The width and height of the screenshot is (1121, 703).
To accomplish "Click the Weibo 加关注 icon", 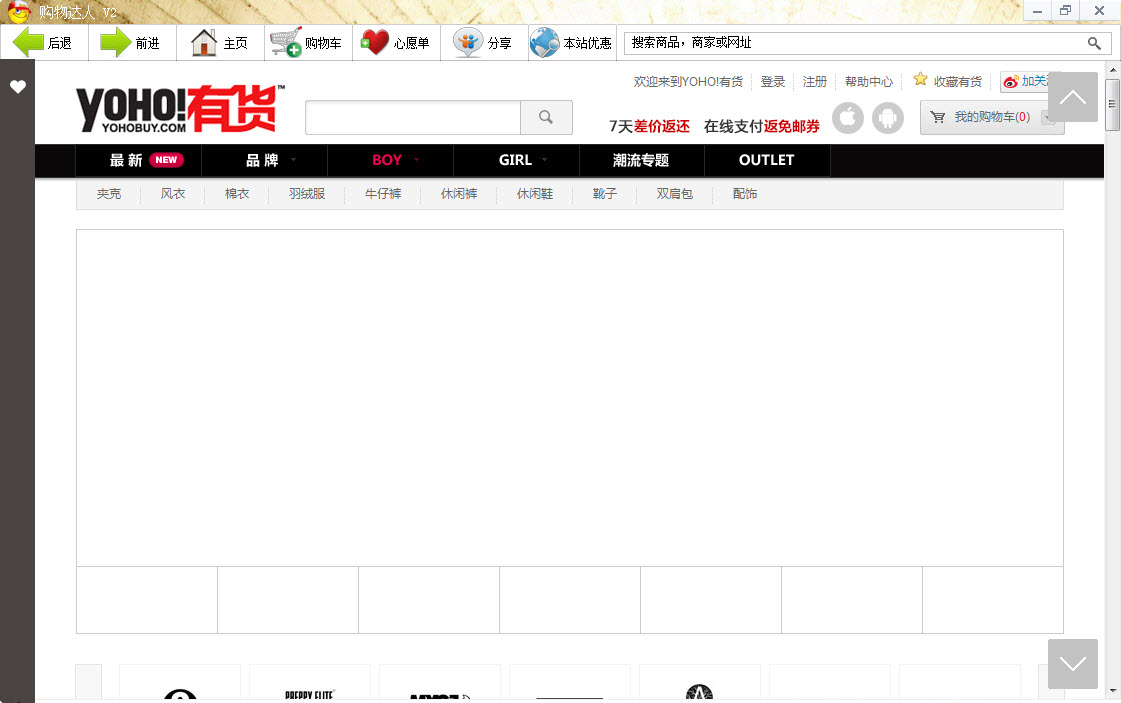I will point(1011,82).
